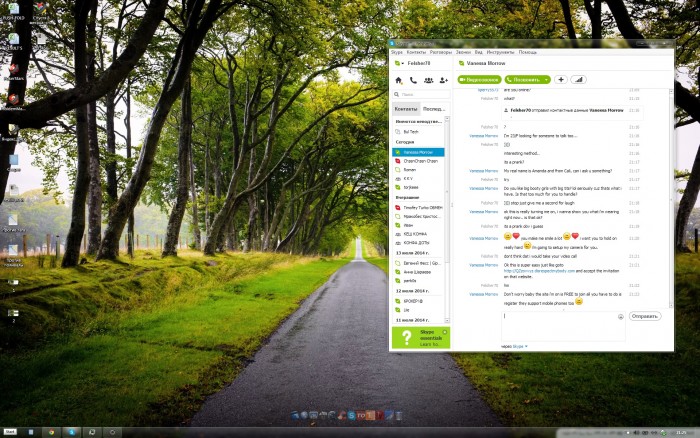The image size is (700, 438).
Task: Open the status dropdown next to Felsher70
Action: click(x=403, y=63)
